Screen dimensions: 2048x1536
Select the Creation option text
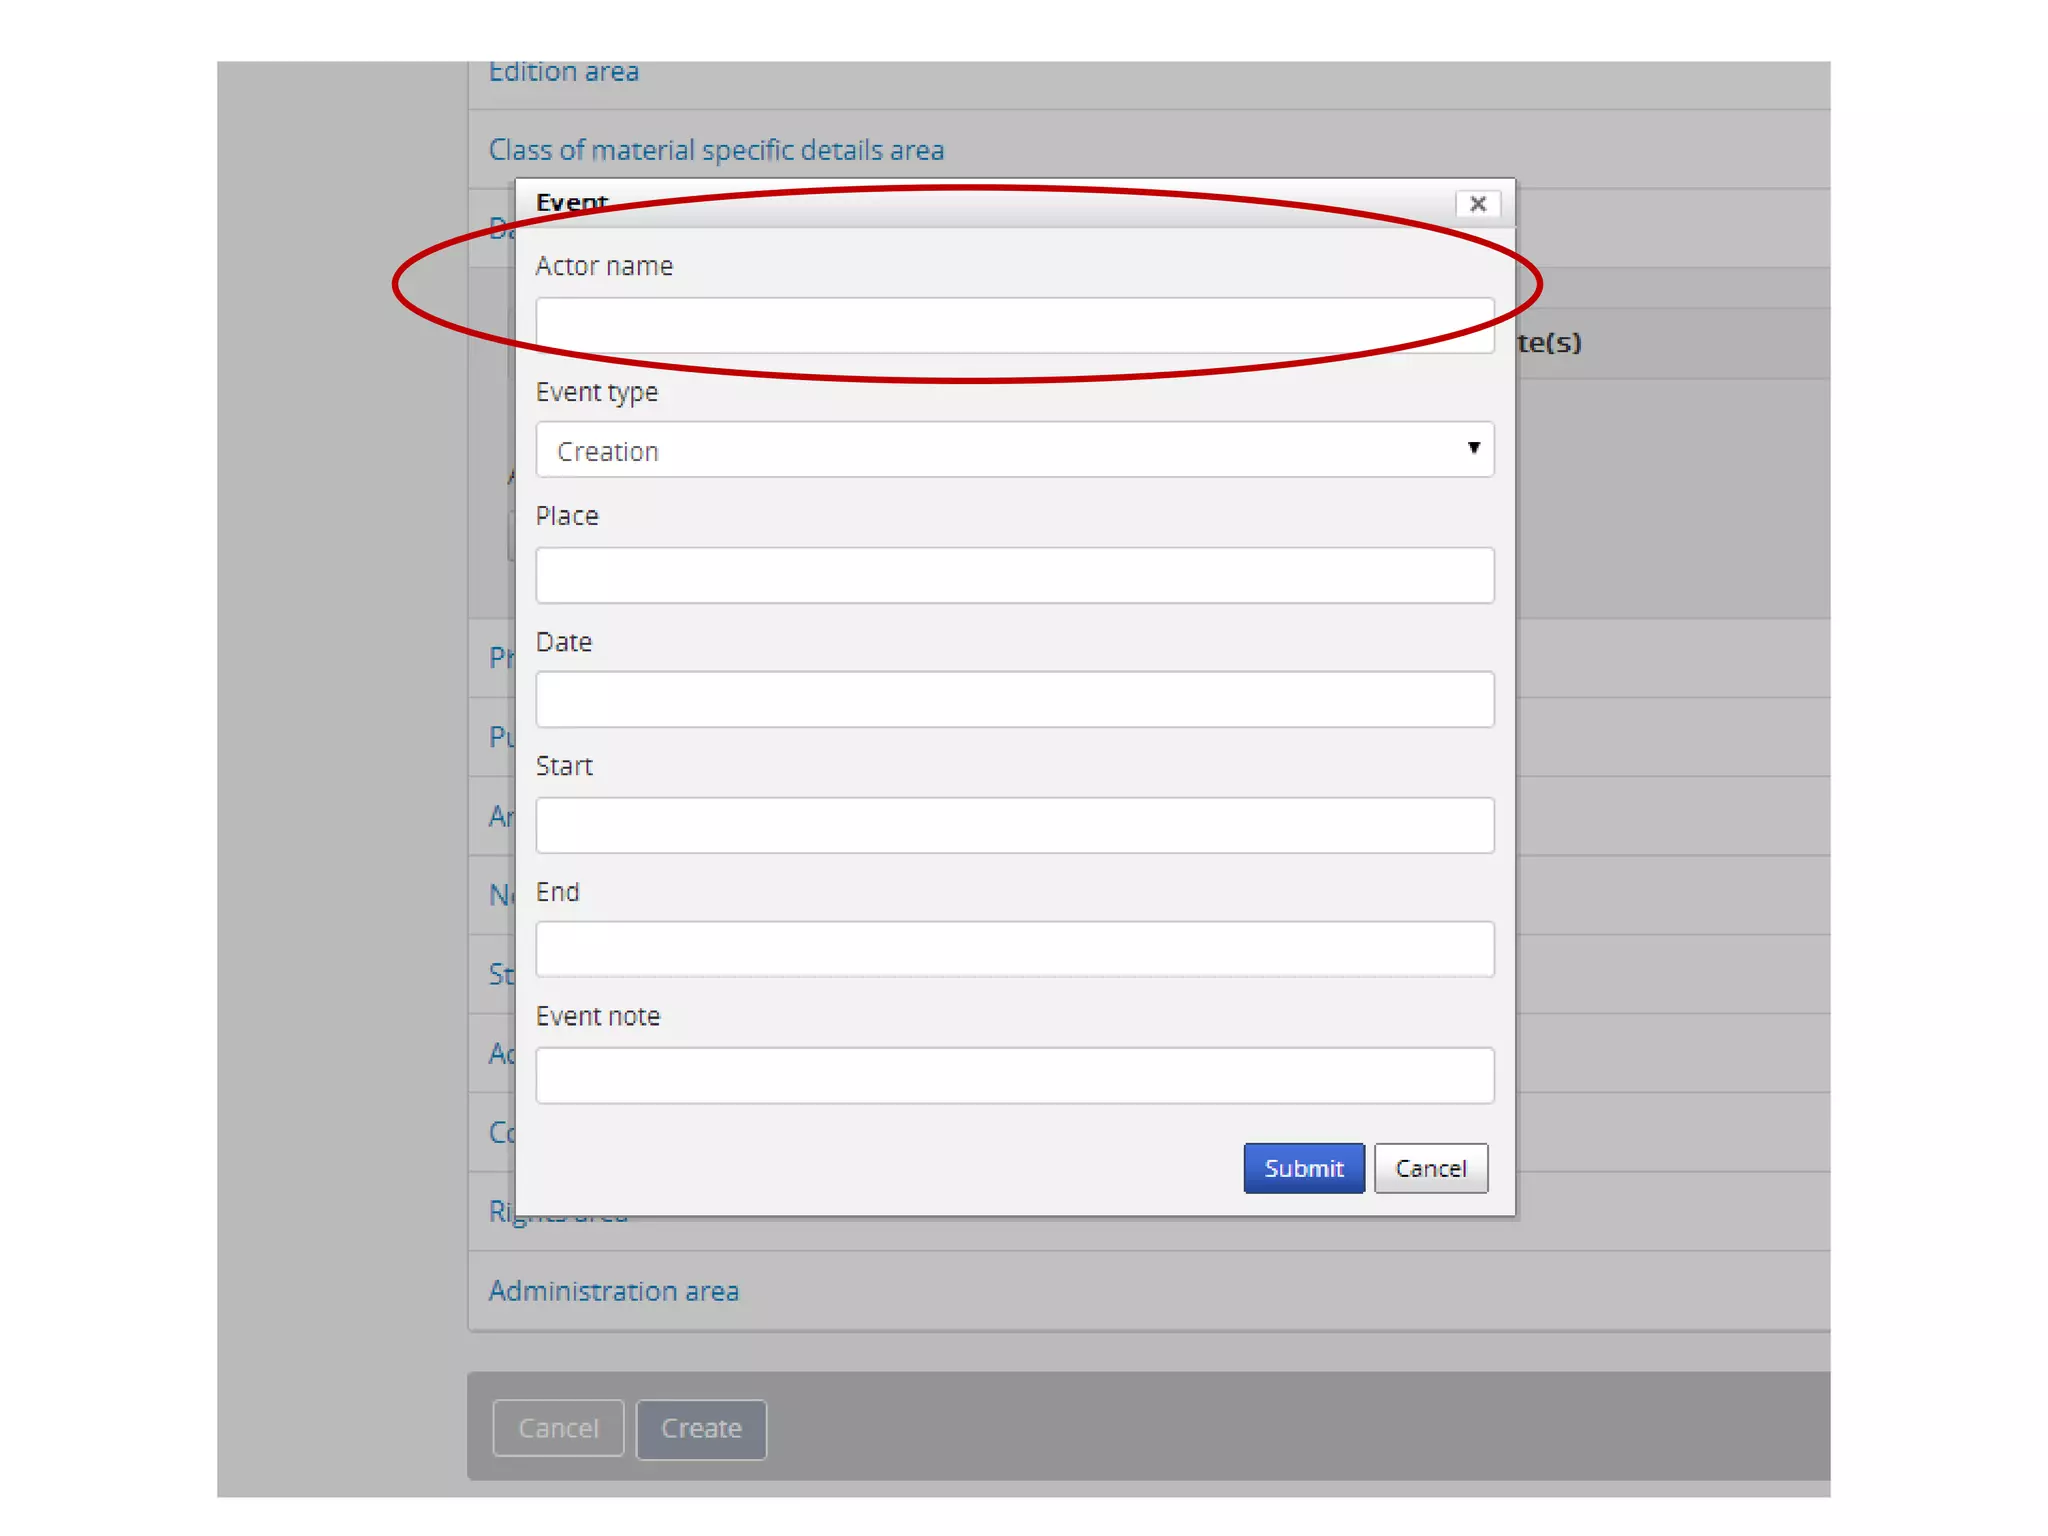tap(608, 452)
